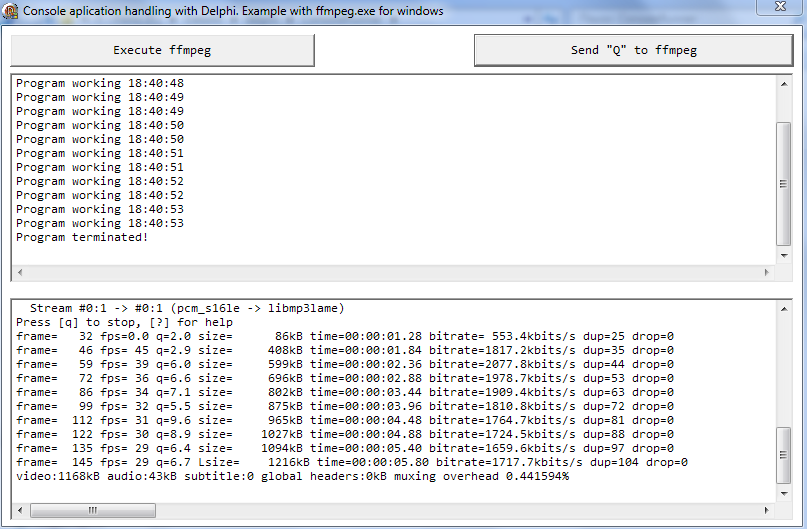
Task: Click up arrow of upper log vertical scrollbar
Action: (784, 84)
